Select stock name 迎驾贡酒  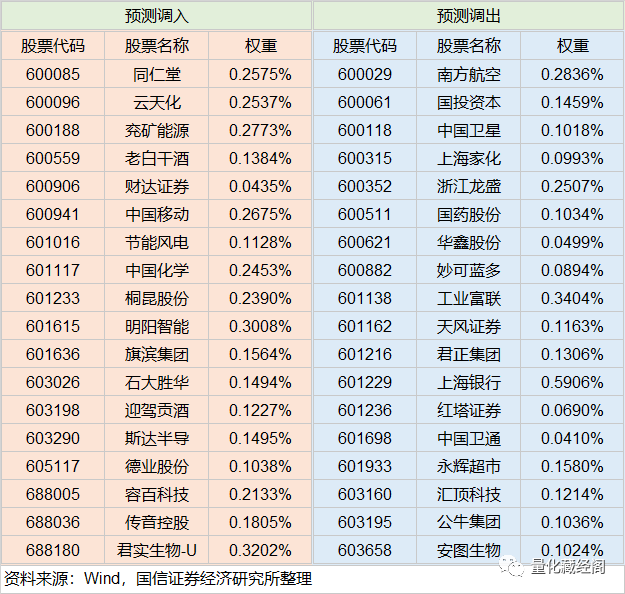157,410
